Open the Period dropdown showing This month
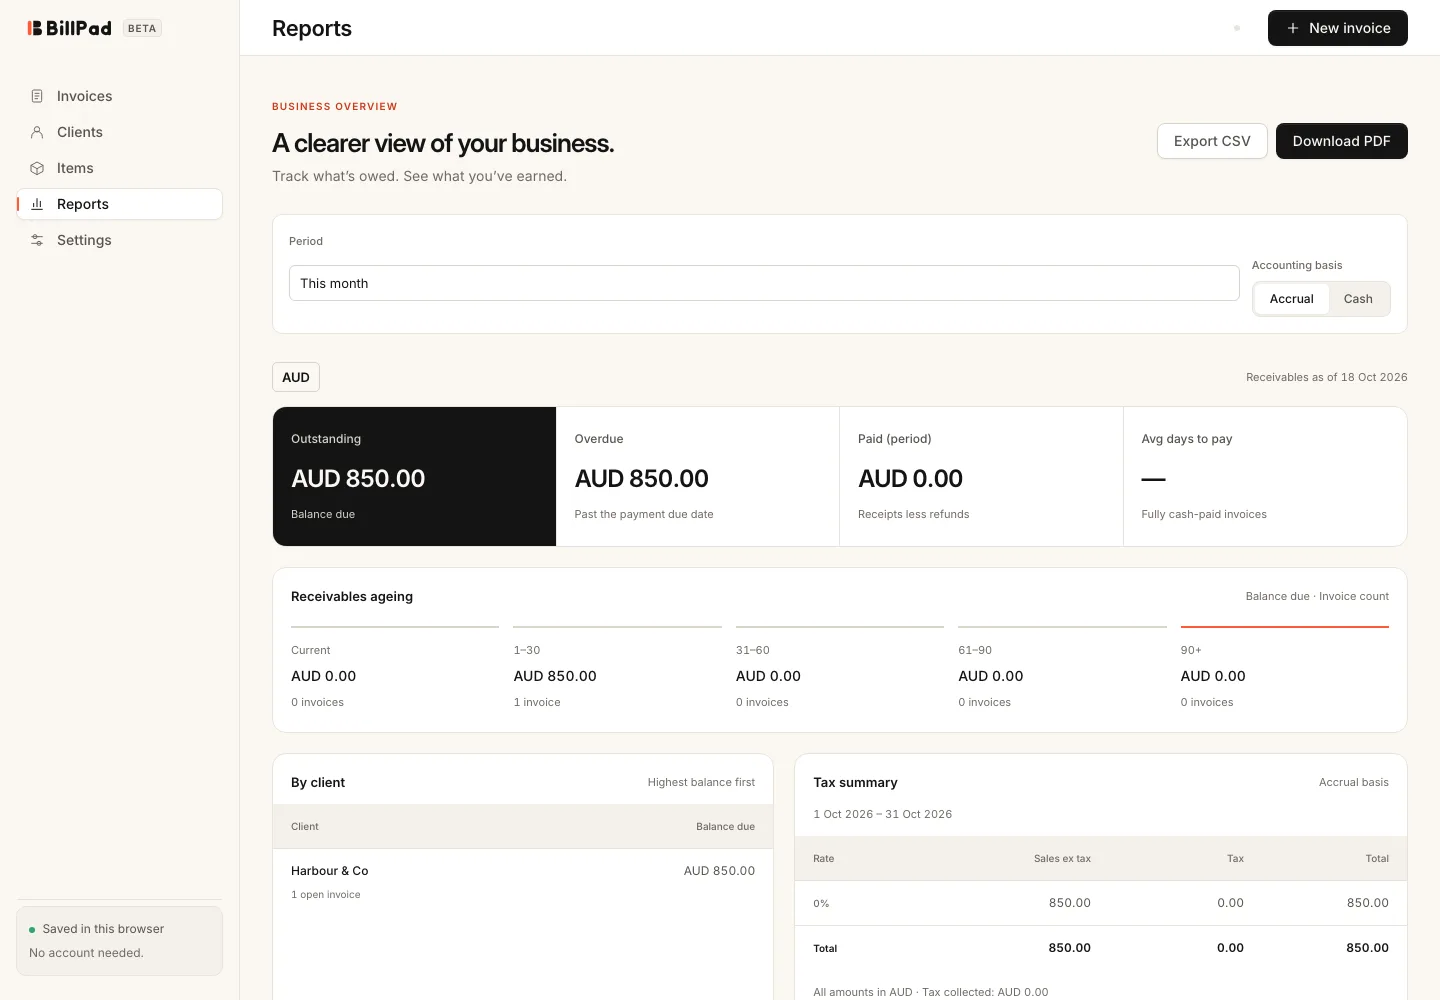This screenshot has height=1000, width=1440. tap(764, 283)
